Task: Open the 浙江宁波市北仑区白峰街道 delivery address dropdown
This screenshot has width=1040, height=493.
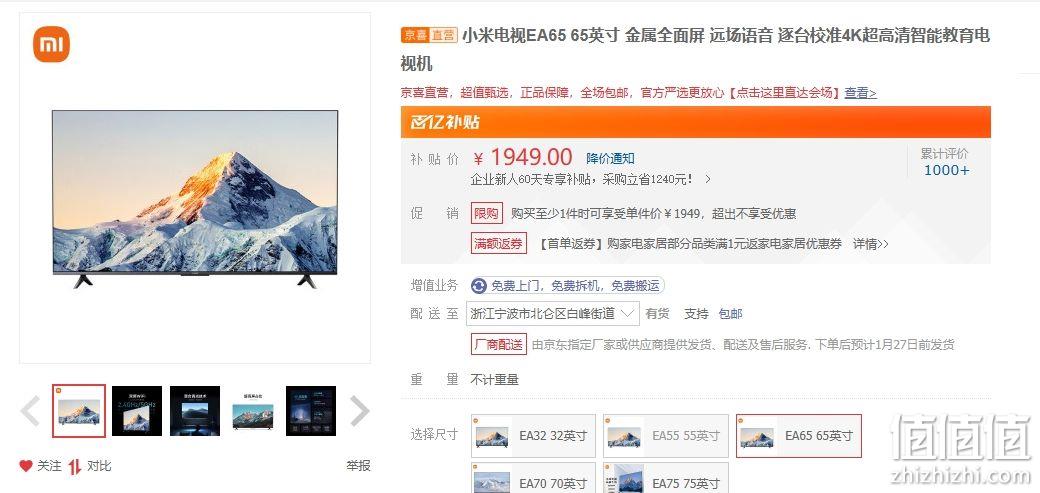Action: pyautogui.click(x=553, y=313)
